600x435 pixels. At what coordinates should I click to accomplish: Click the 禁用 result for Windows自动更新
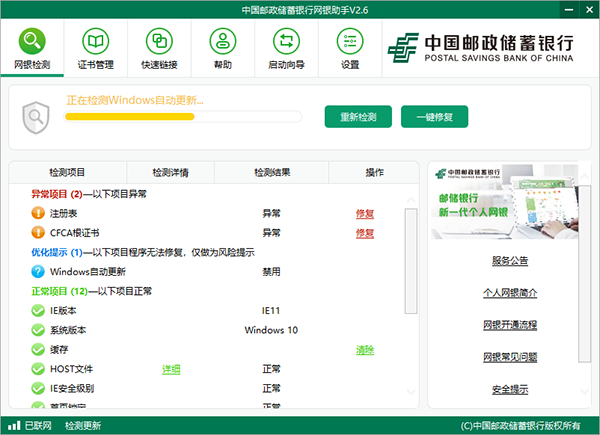pyautogui.click(x=271, y=272)
